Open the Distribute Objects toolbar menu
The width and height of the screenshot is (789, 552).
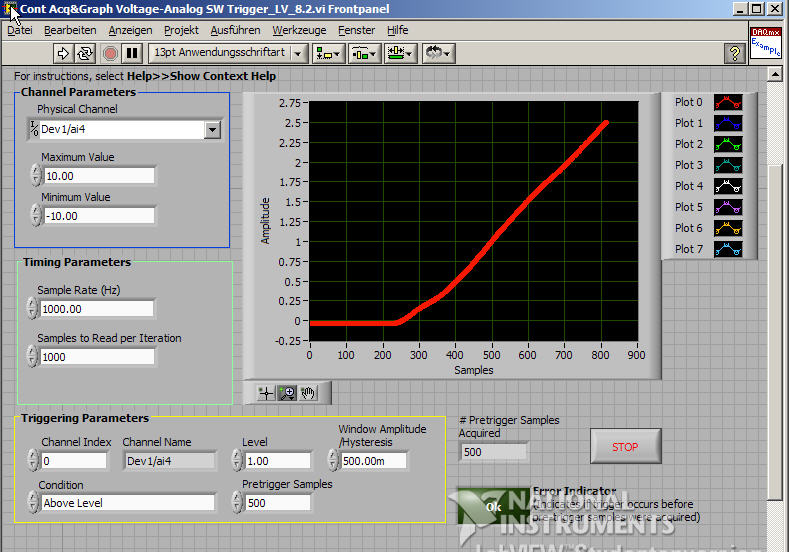tap(364, 53)
